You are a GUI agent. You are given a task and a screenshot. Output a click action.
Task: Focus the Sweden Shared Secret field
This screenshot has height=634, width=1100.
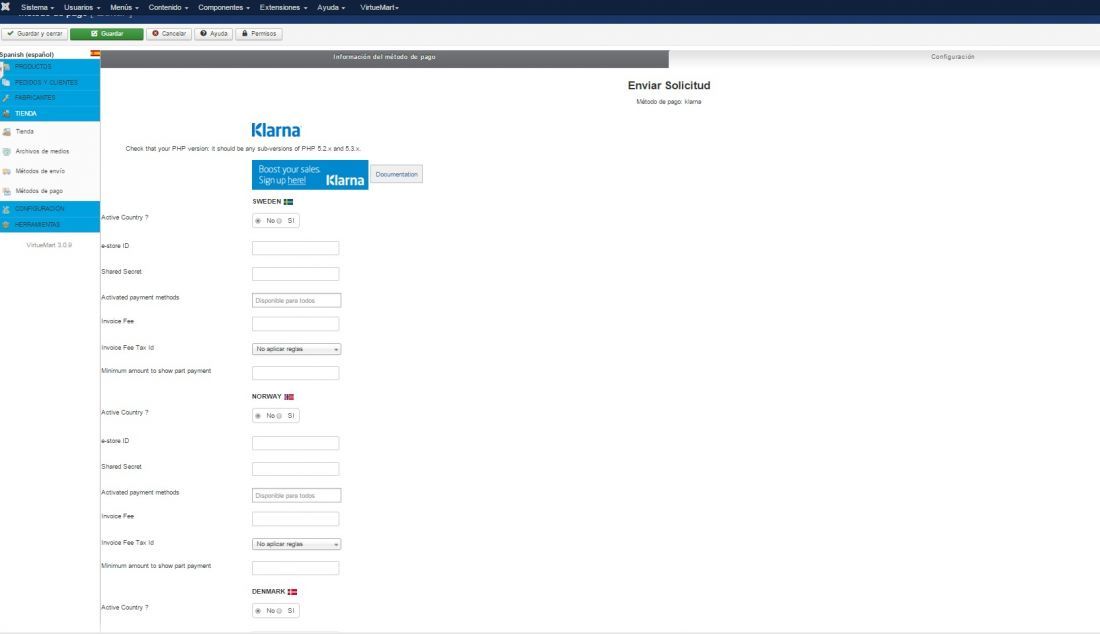295,274
